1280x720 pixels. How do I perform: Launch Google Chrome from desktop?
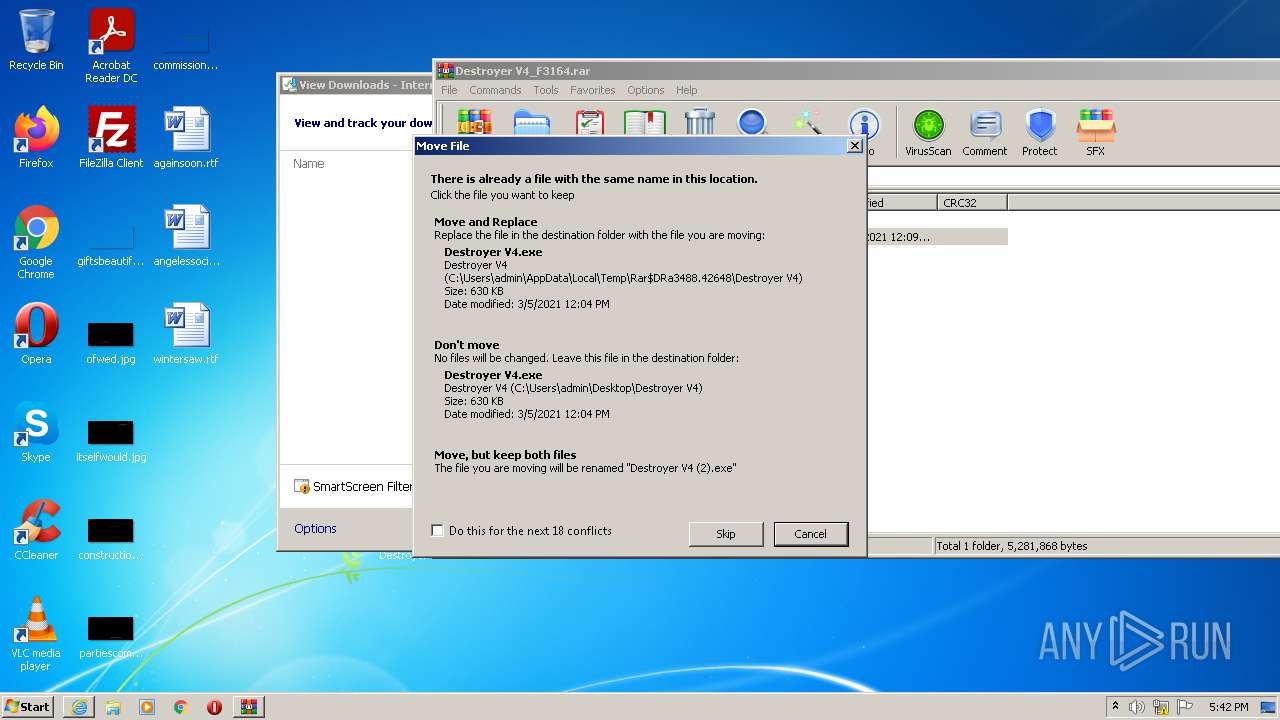36,242
